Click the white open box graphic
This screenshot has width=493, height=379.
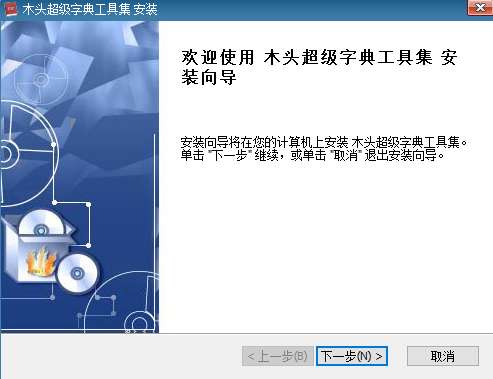[x=37, y=248]
